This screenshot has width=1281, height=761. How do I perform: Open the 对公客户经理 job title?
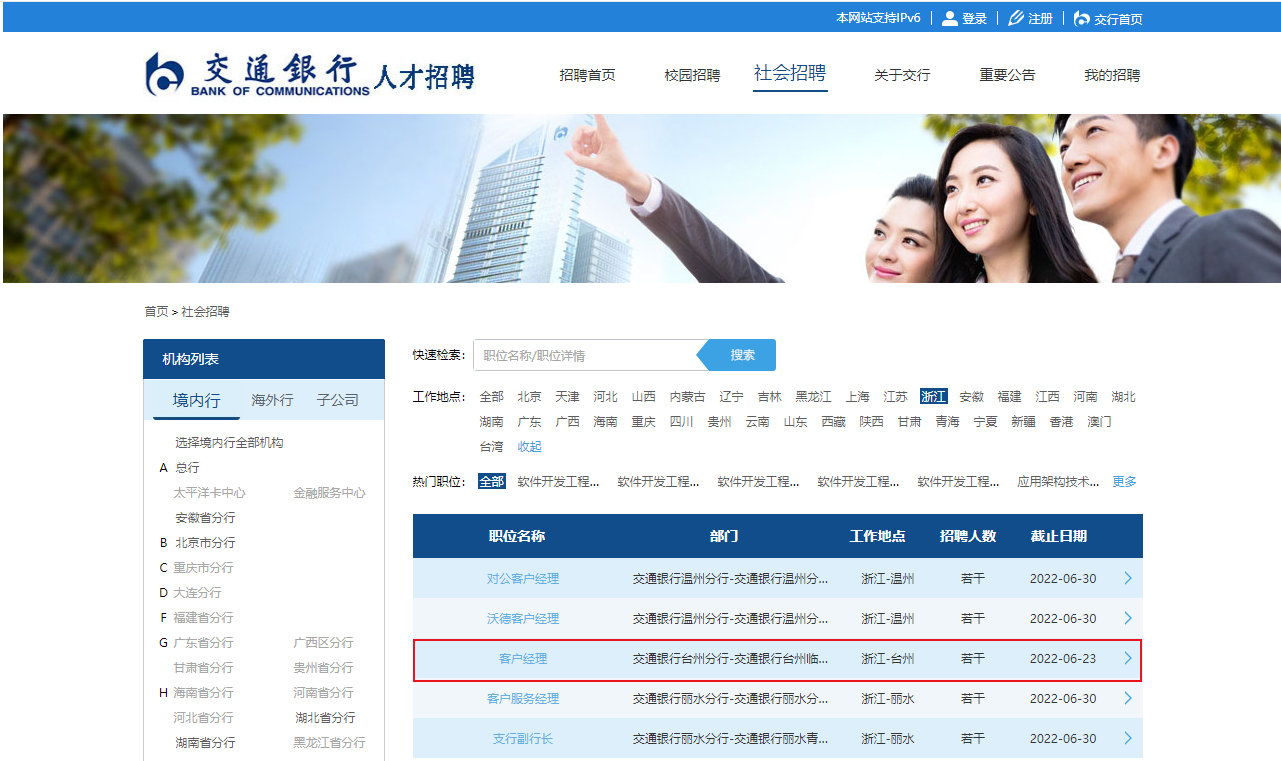point(522,578)
